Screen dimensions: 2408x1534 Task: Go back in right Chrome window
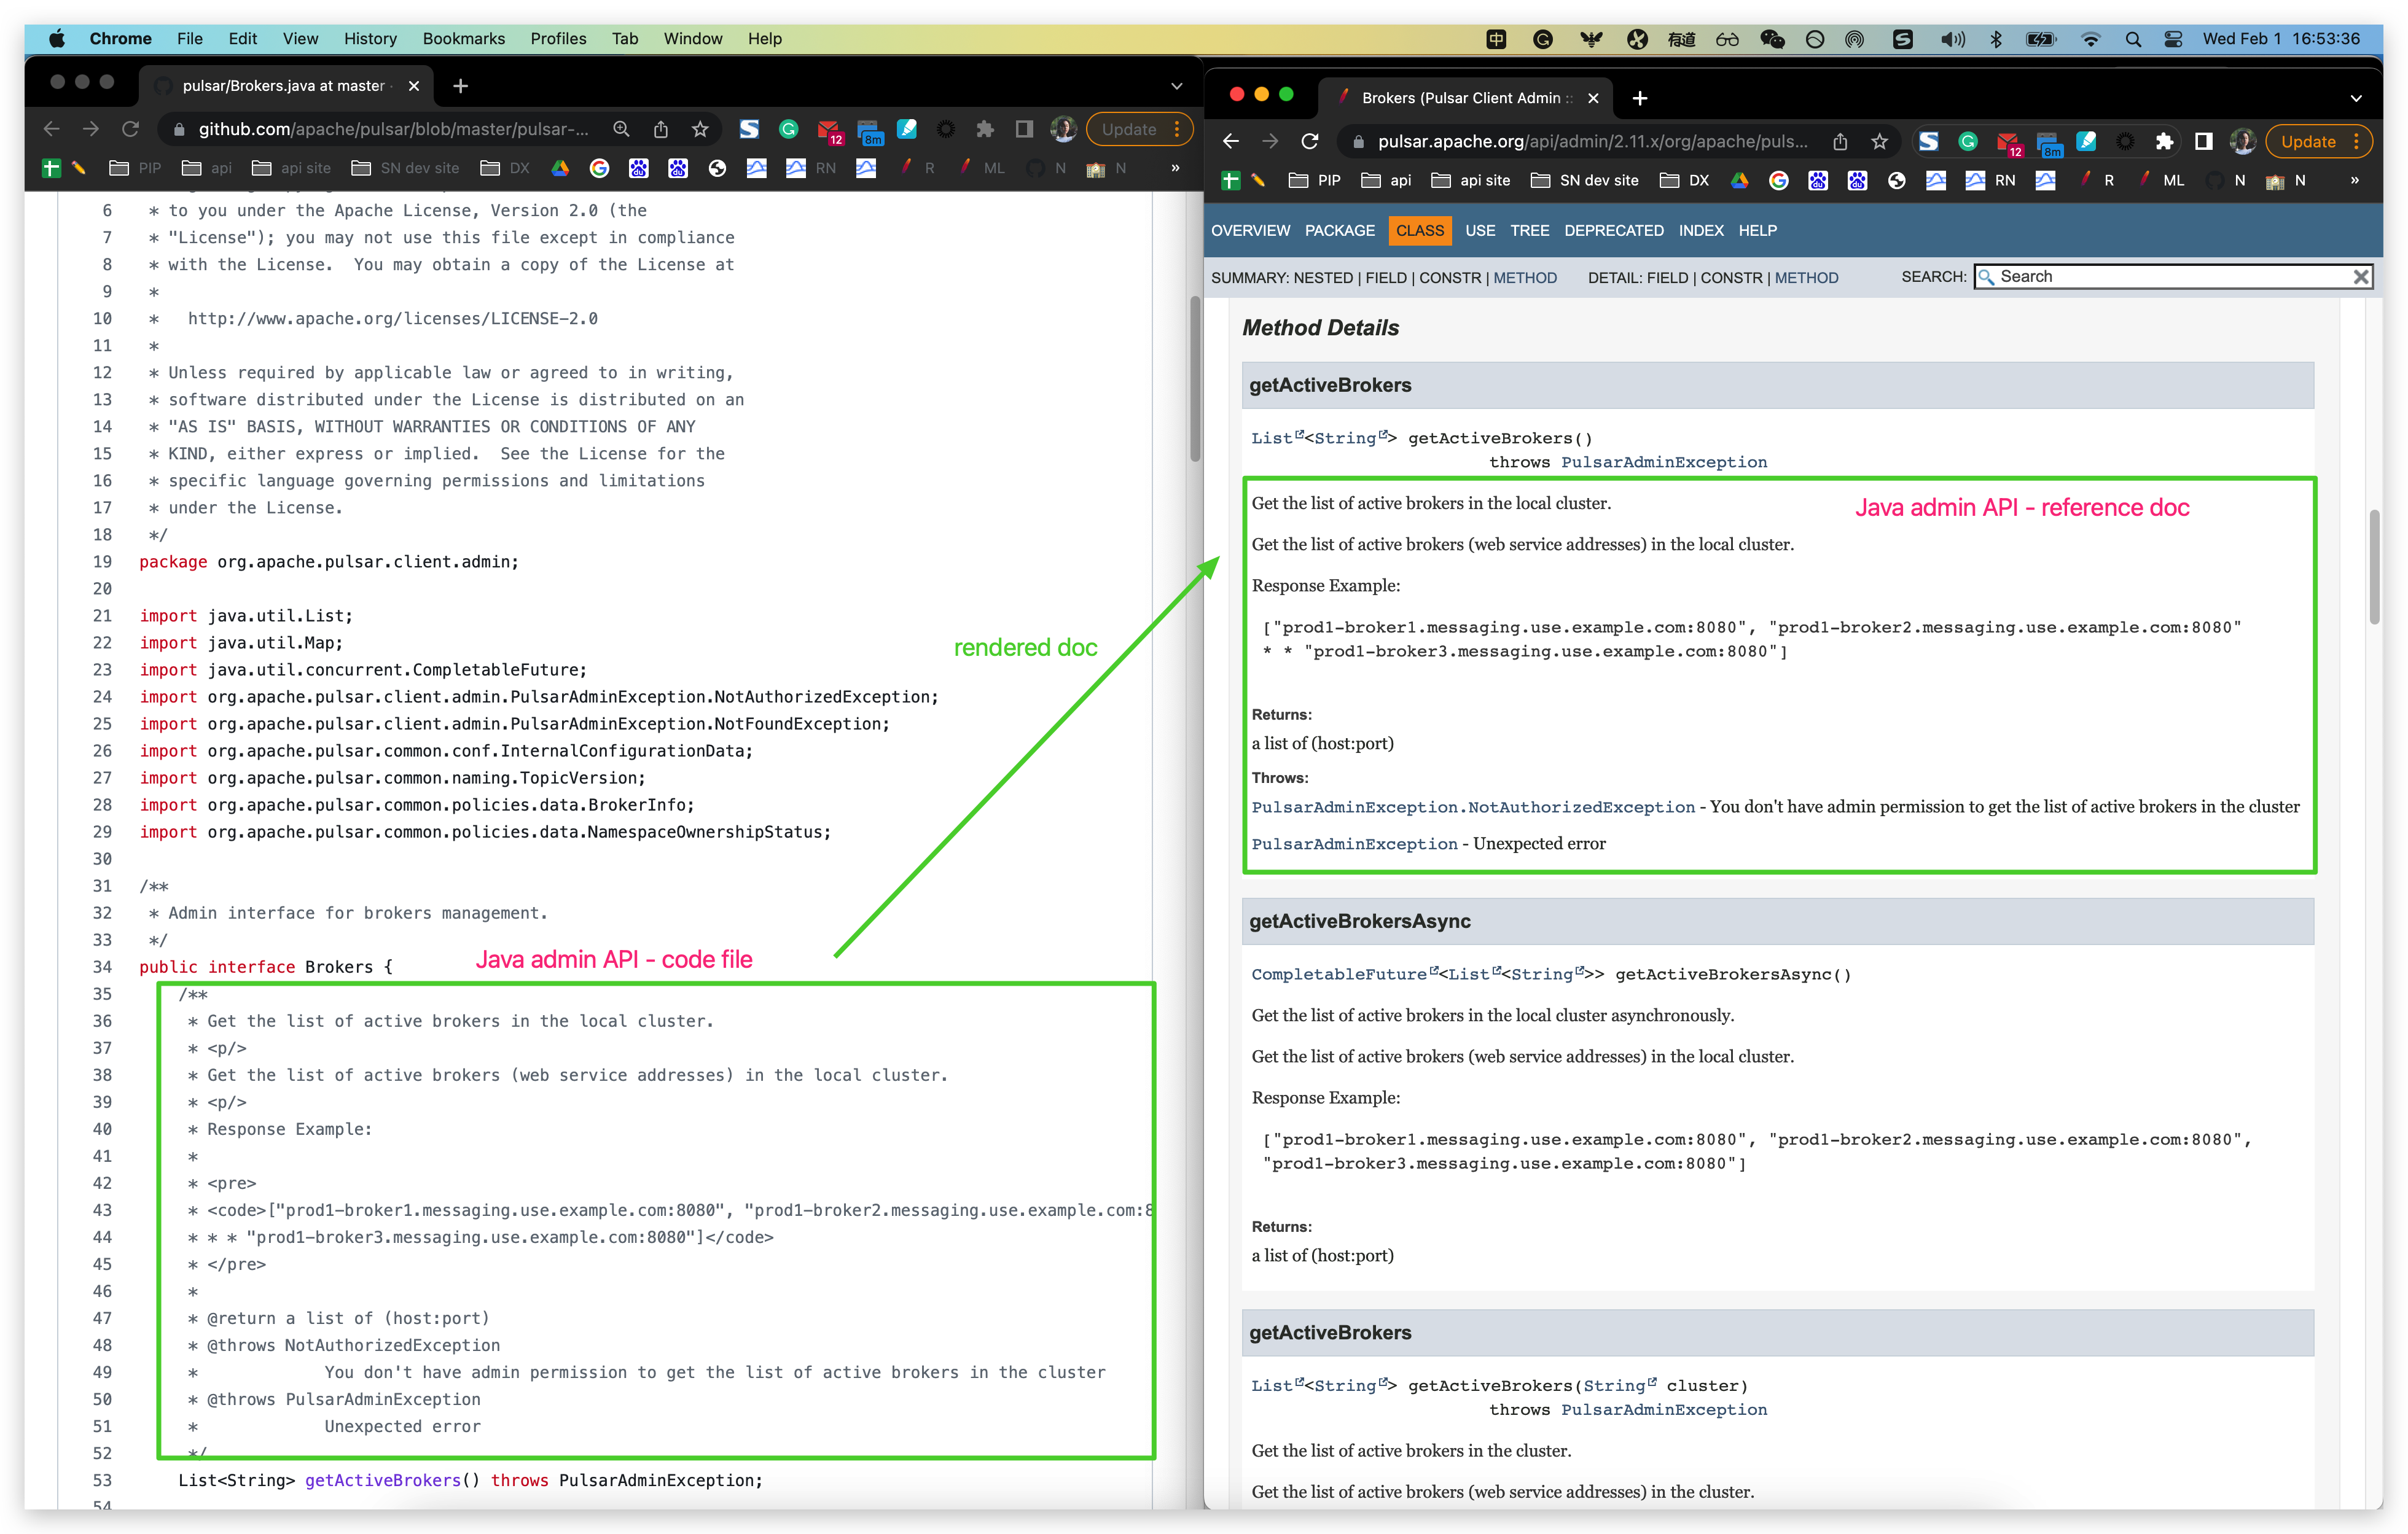tap(1231, 141)
